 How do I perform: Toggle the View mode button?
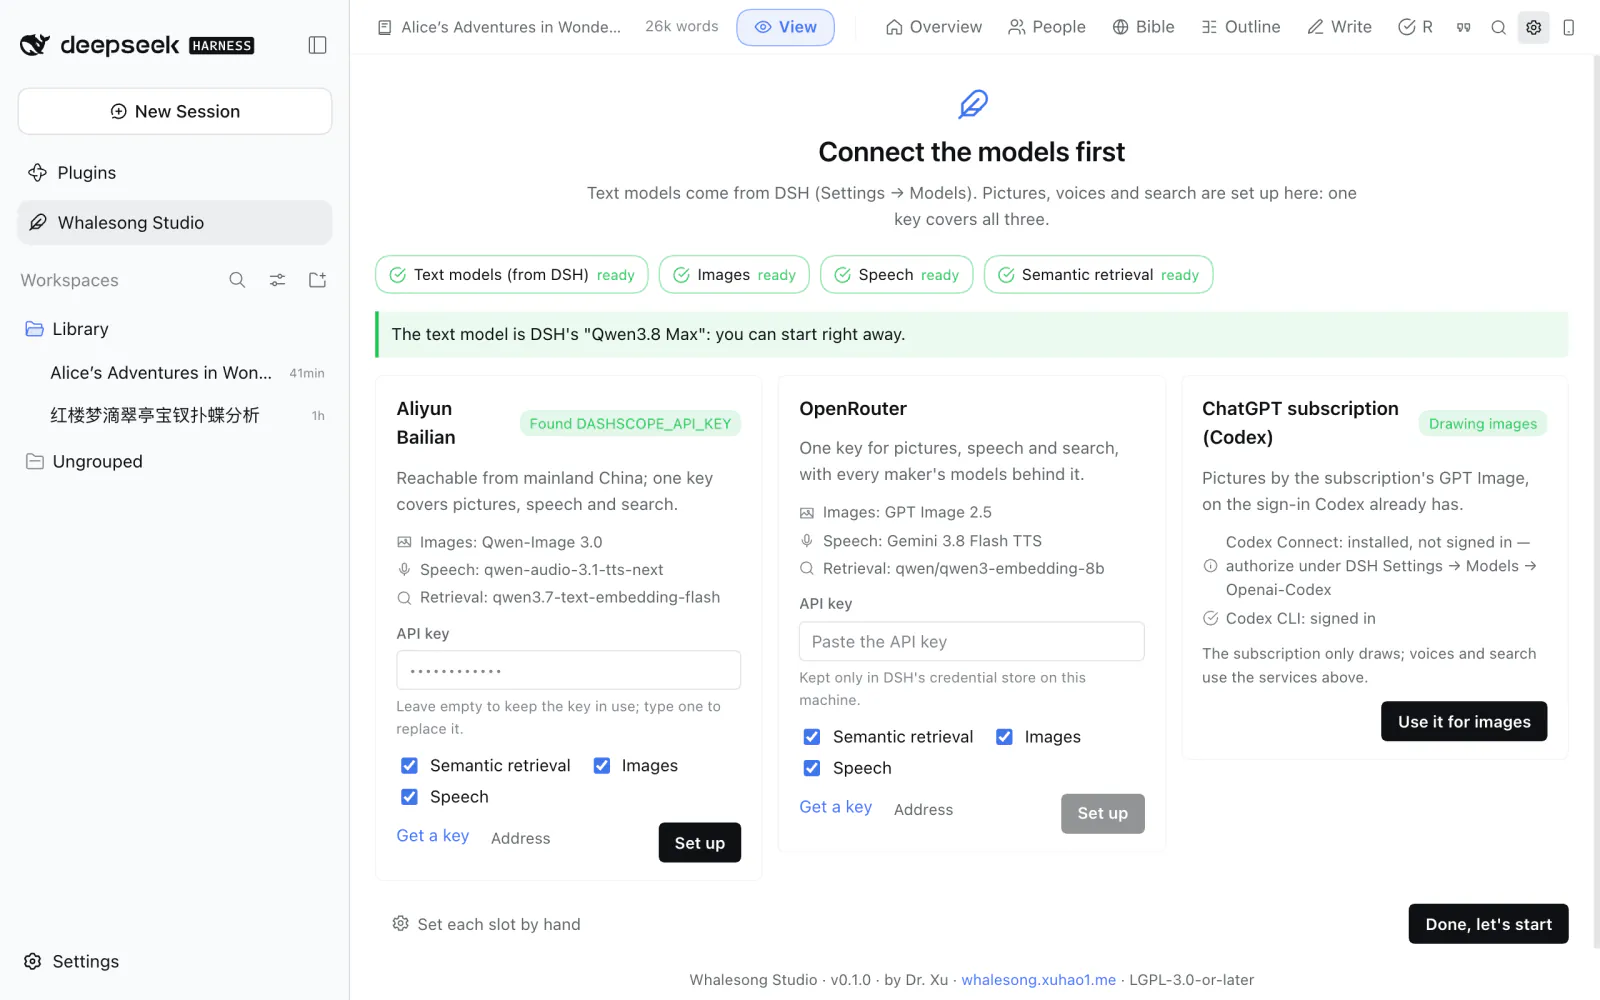(785, 27)
